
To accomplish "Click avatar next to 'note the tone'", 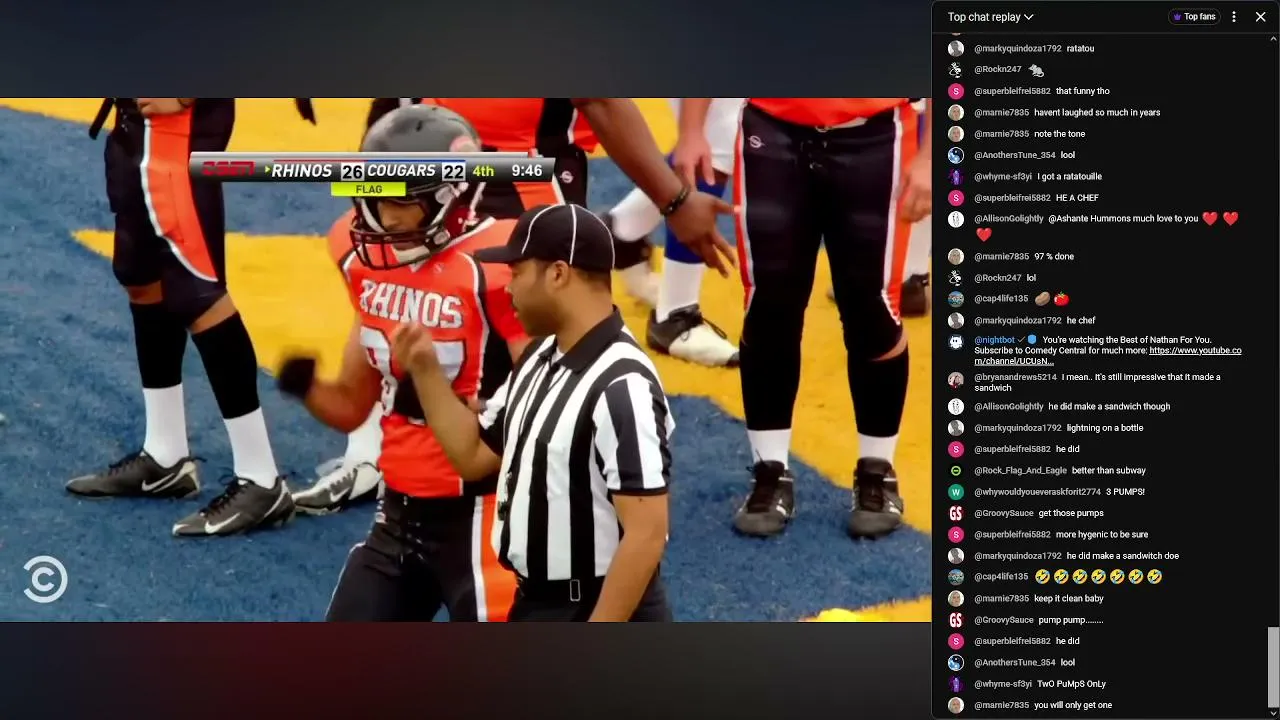I will click(956, 134).
